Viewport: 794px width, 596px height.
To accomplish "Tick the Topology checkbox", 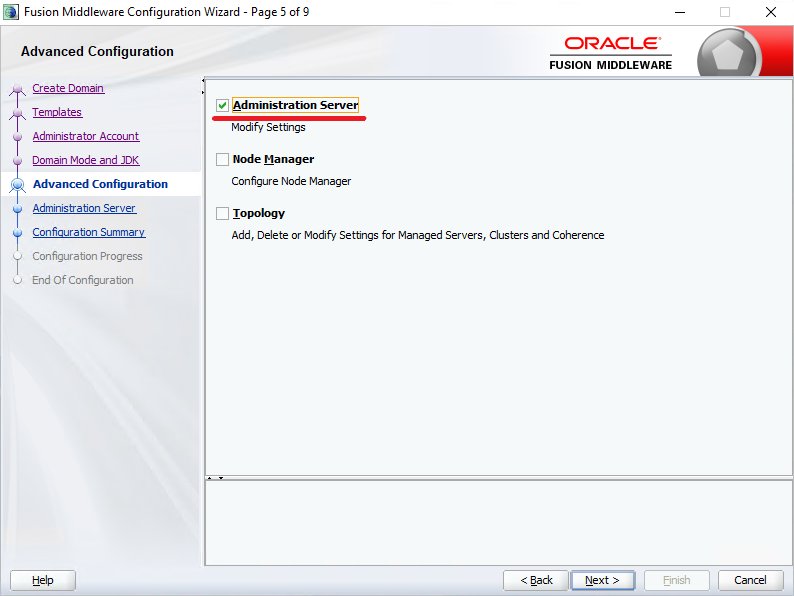I will (x=222, y=214).
